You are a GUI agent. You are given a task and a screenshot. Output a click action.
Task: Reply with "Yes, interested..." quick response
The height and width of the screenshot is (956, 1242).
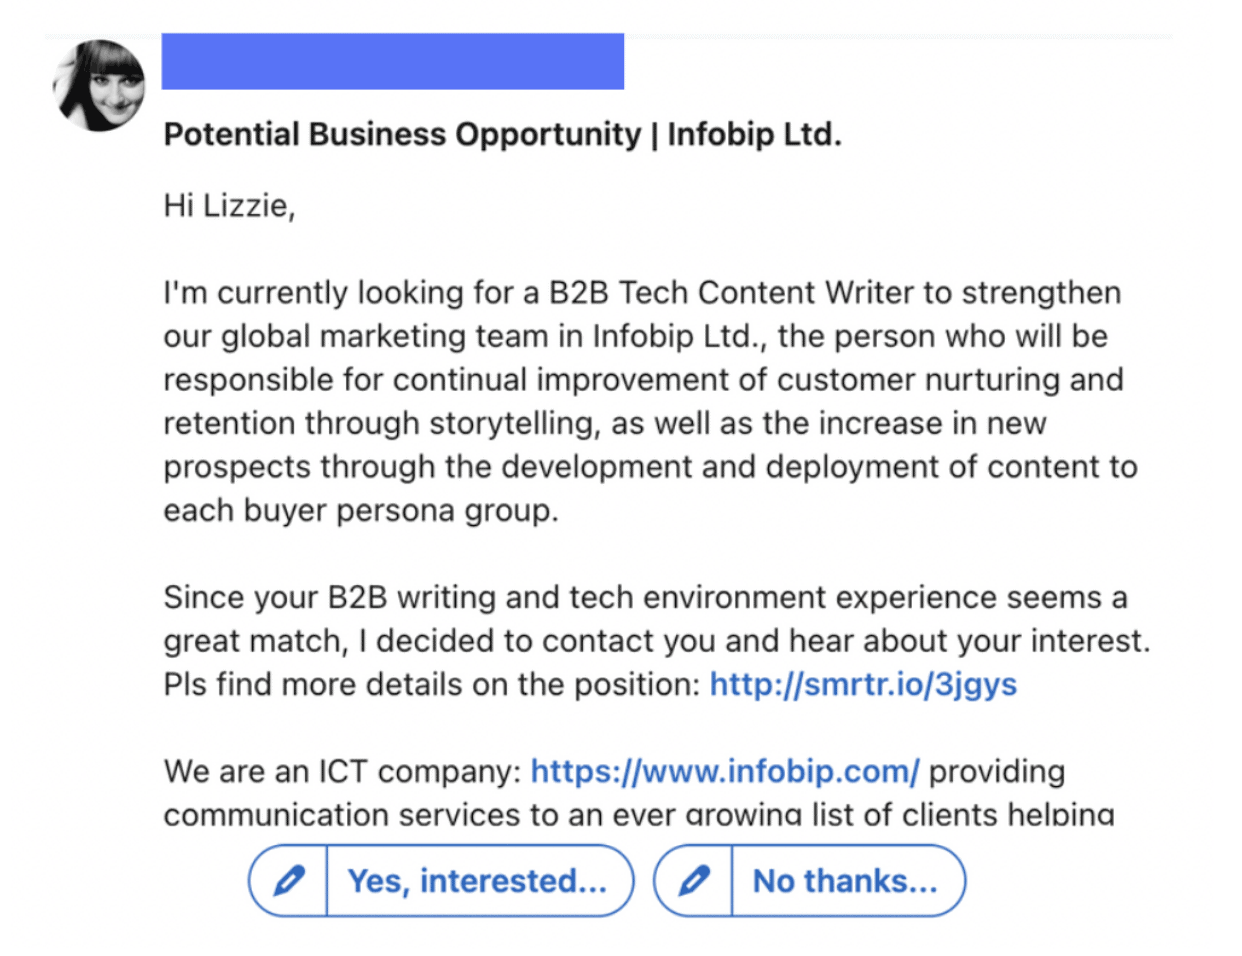click(477, 881)
